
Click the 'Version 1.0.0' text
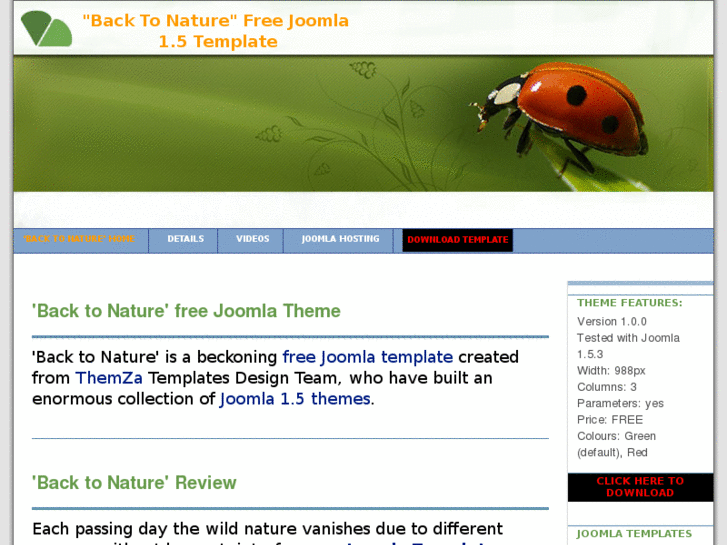612,321
